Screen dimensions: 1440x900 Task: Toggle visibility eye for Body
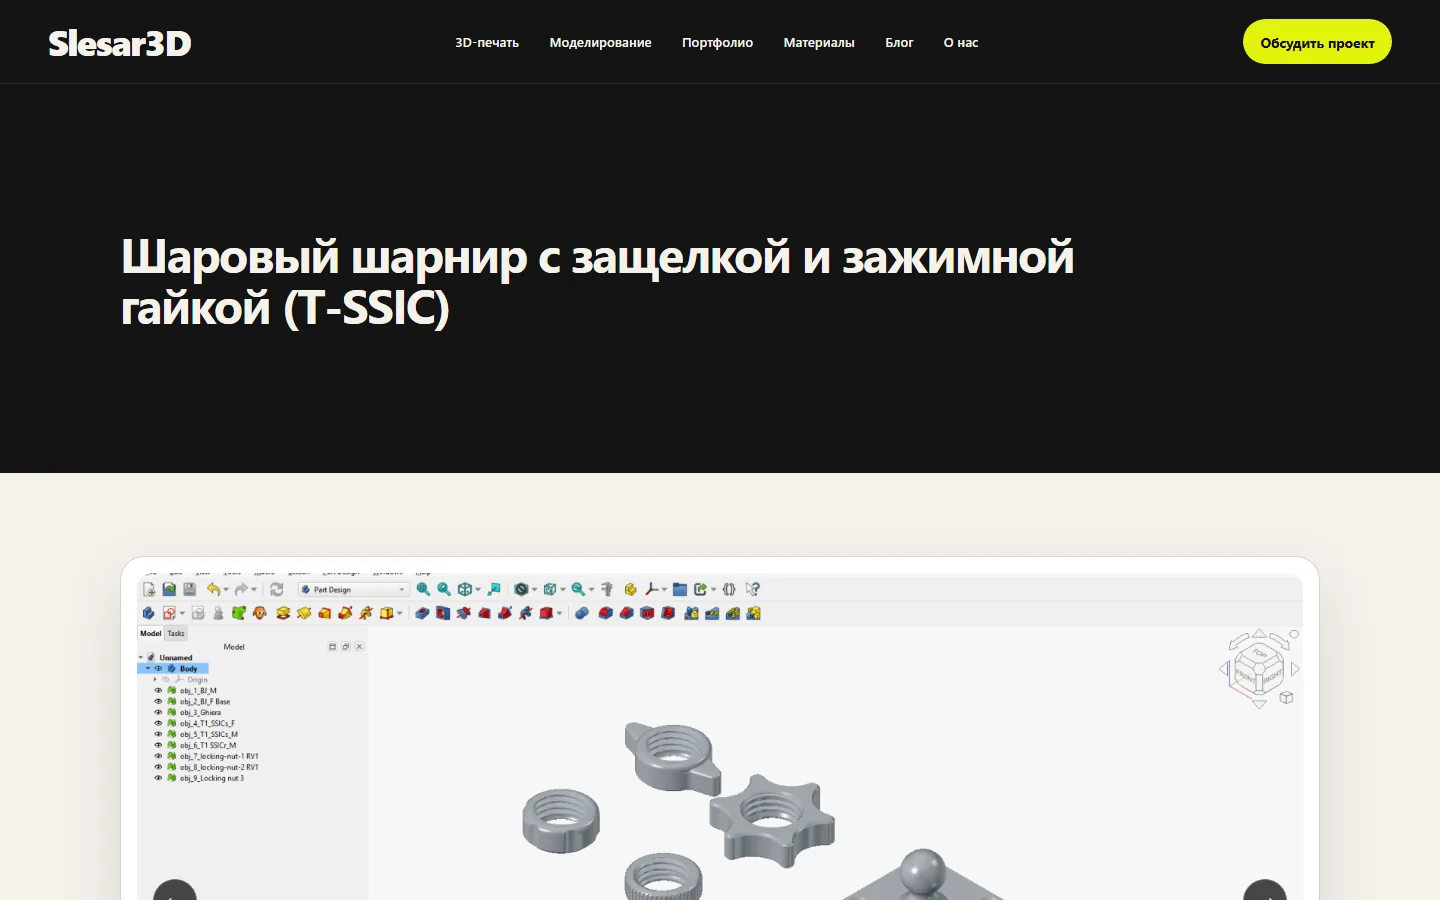pos(158,668)
